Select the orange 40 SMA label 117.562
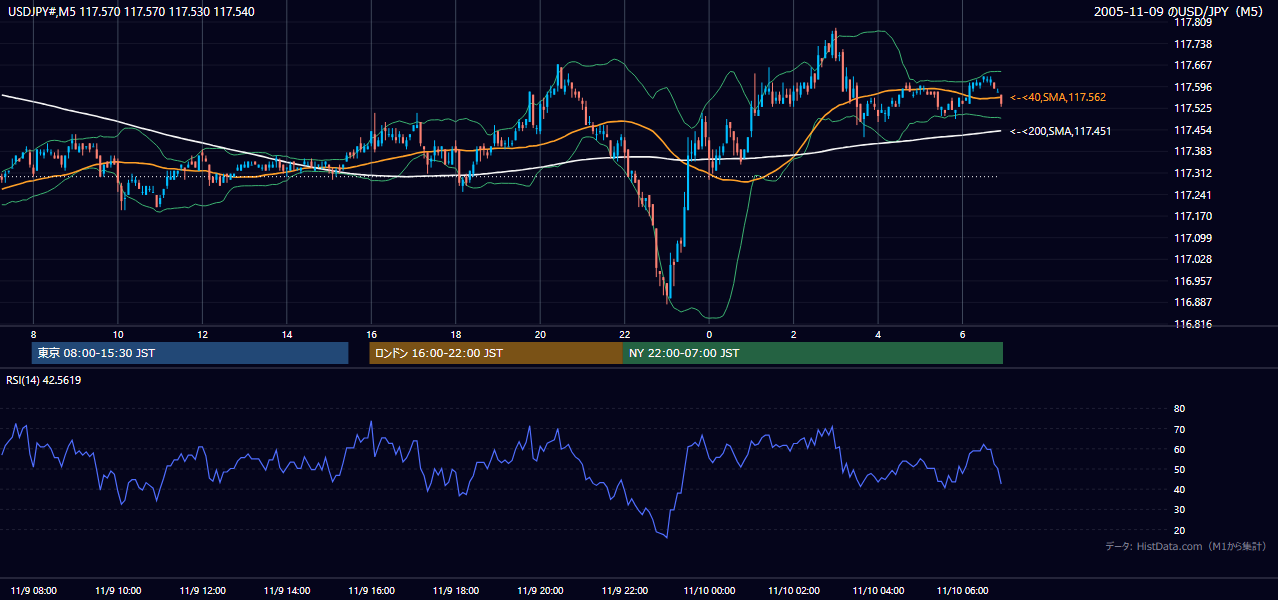Image resolution: width=1278 pixels, height=600 pixels. 1058,97
